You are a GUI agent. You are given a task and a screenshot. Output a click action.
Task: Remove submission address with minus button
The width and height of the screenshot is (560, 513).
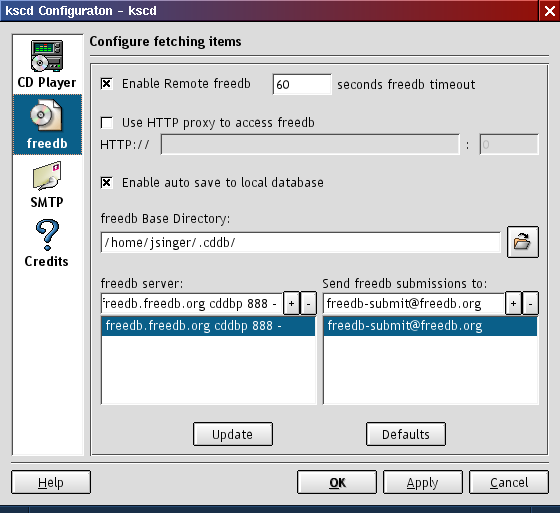coord(531,304)
